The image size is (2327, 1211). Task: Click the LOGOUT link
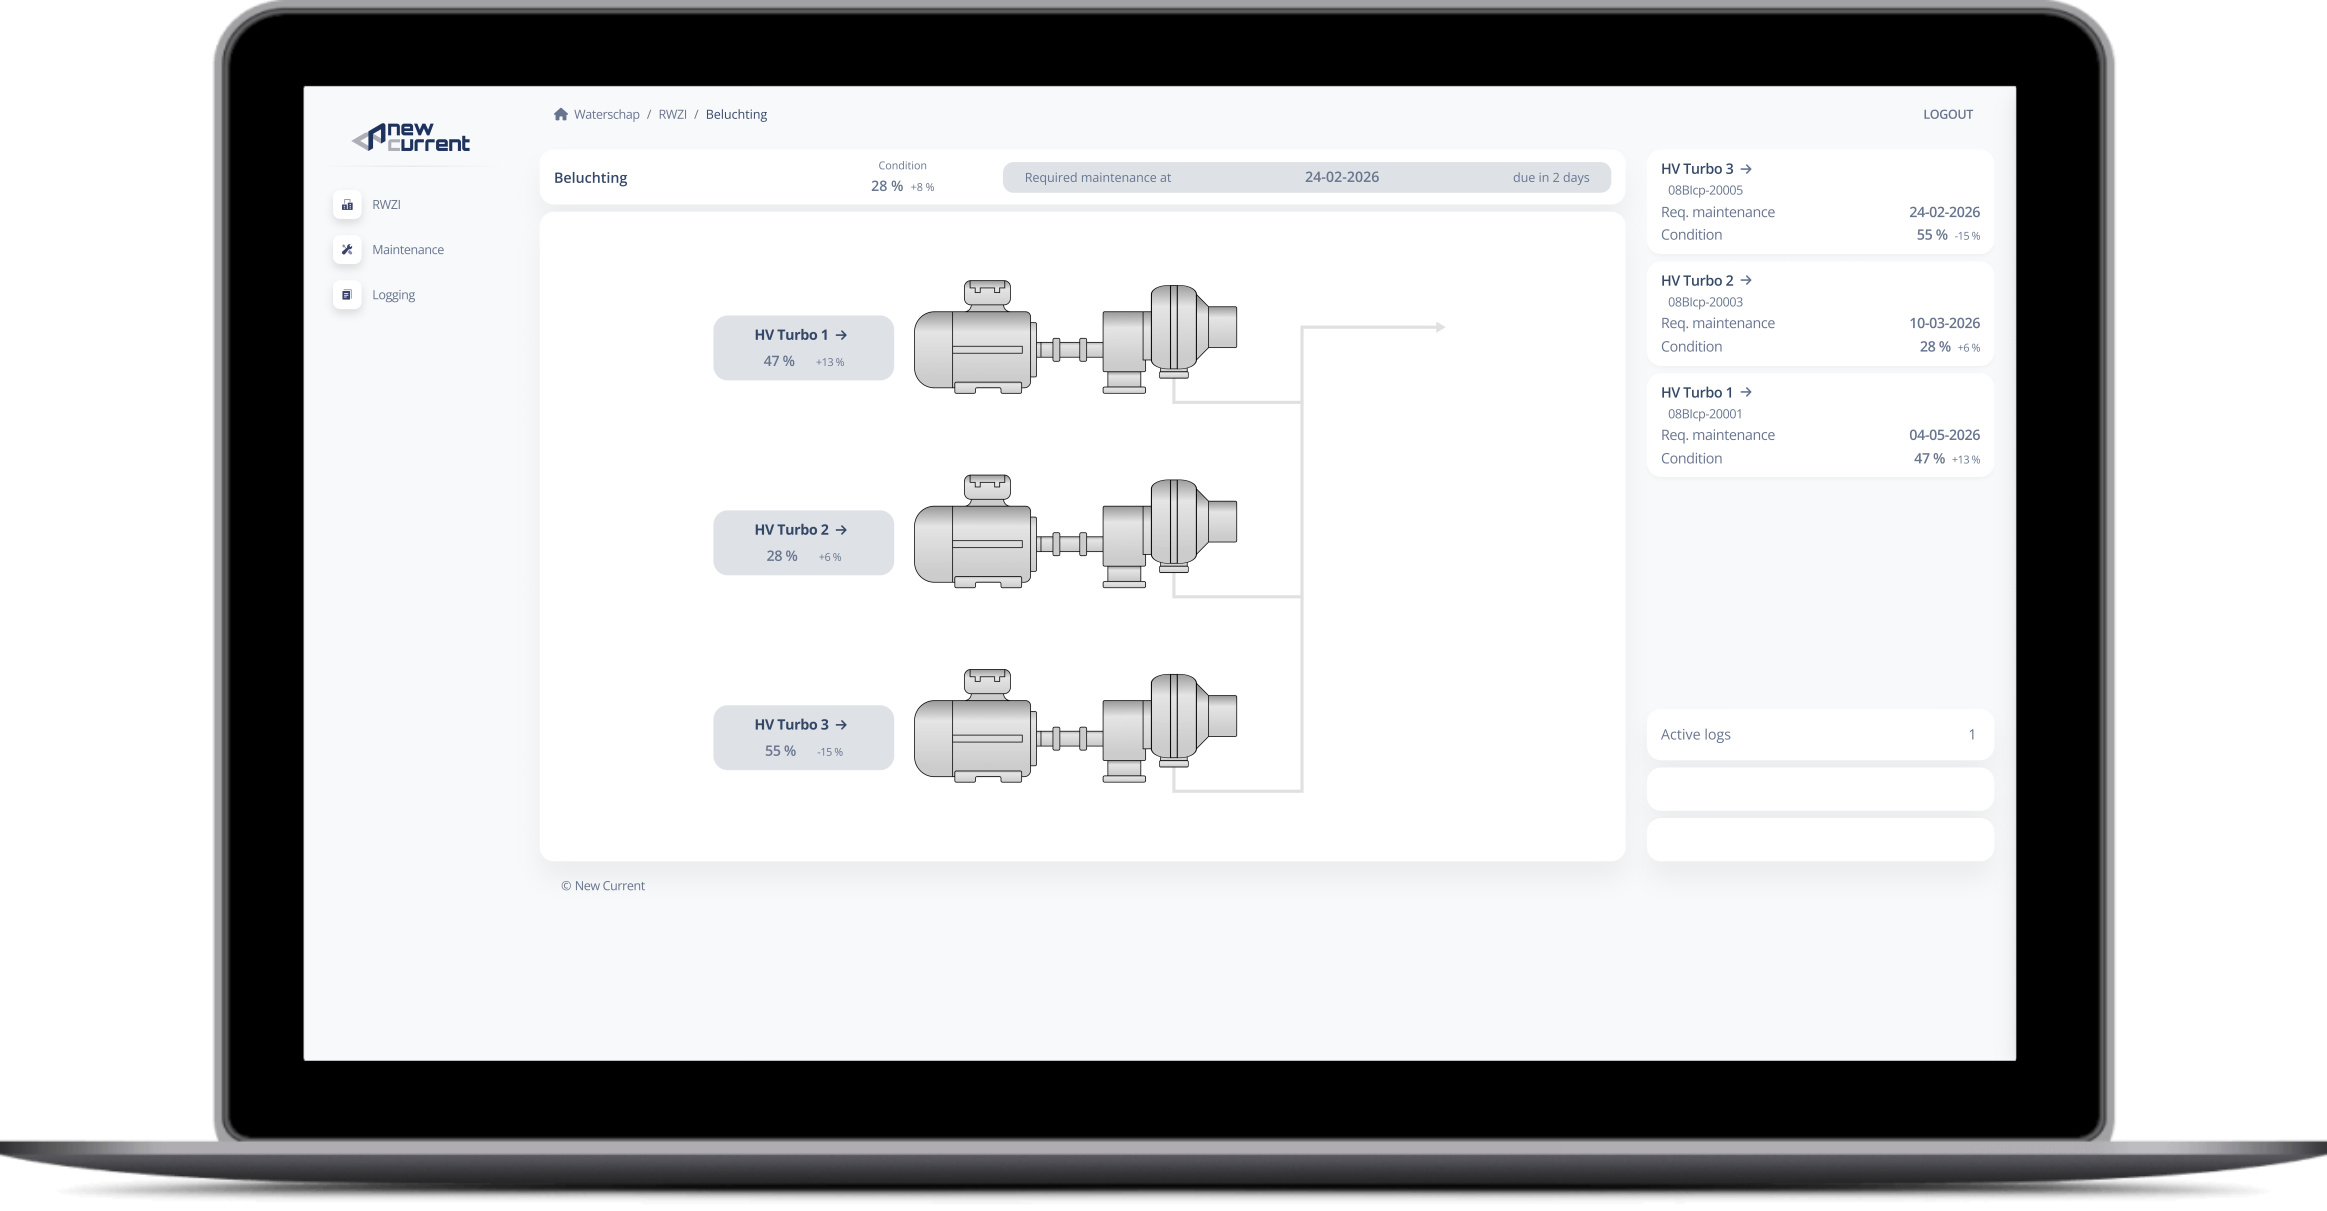tap(1947, 114)
